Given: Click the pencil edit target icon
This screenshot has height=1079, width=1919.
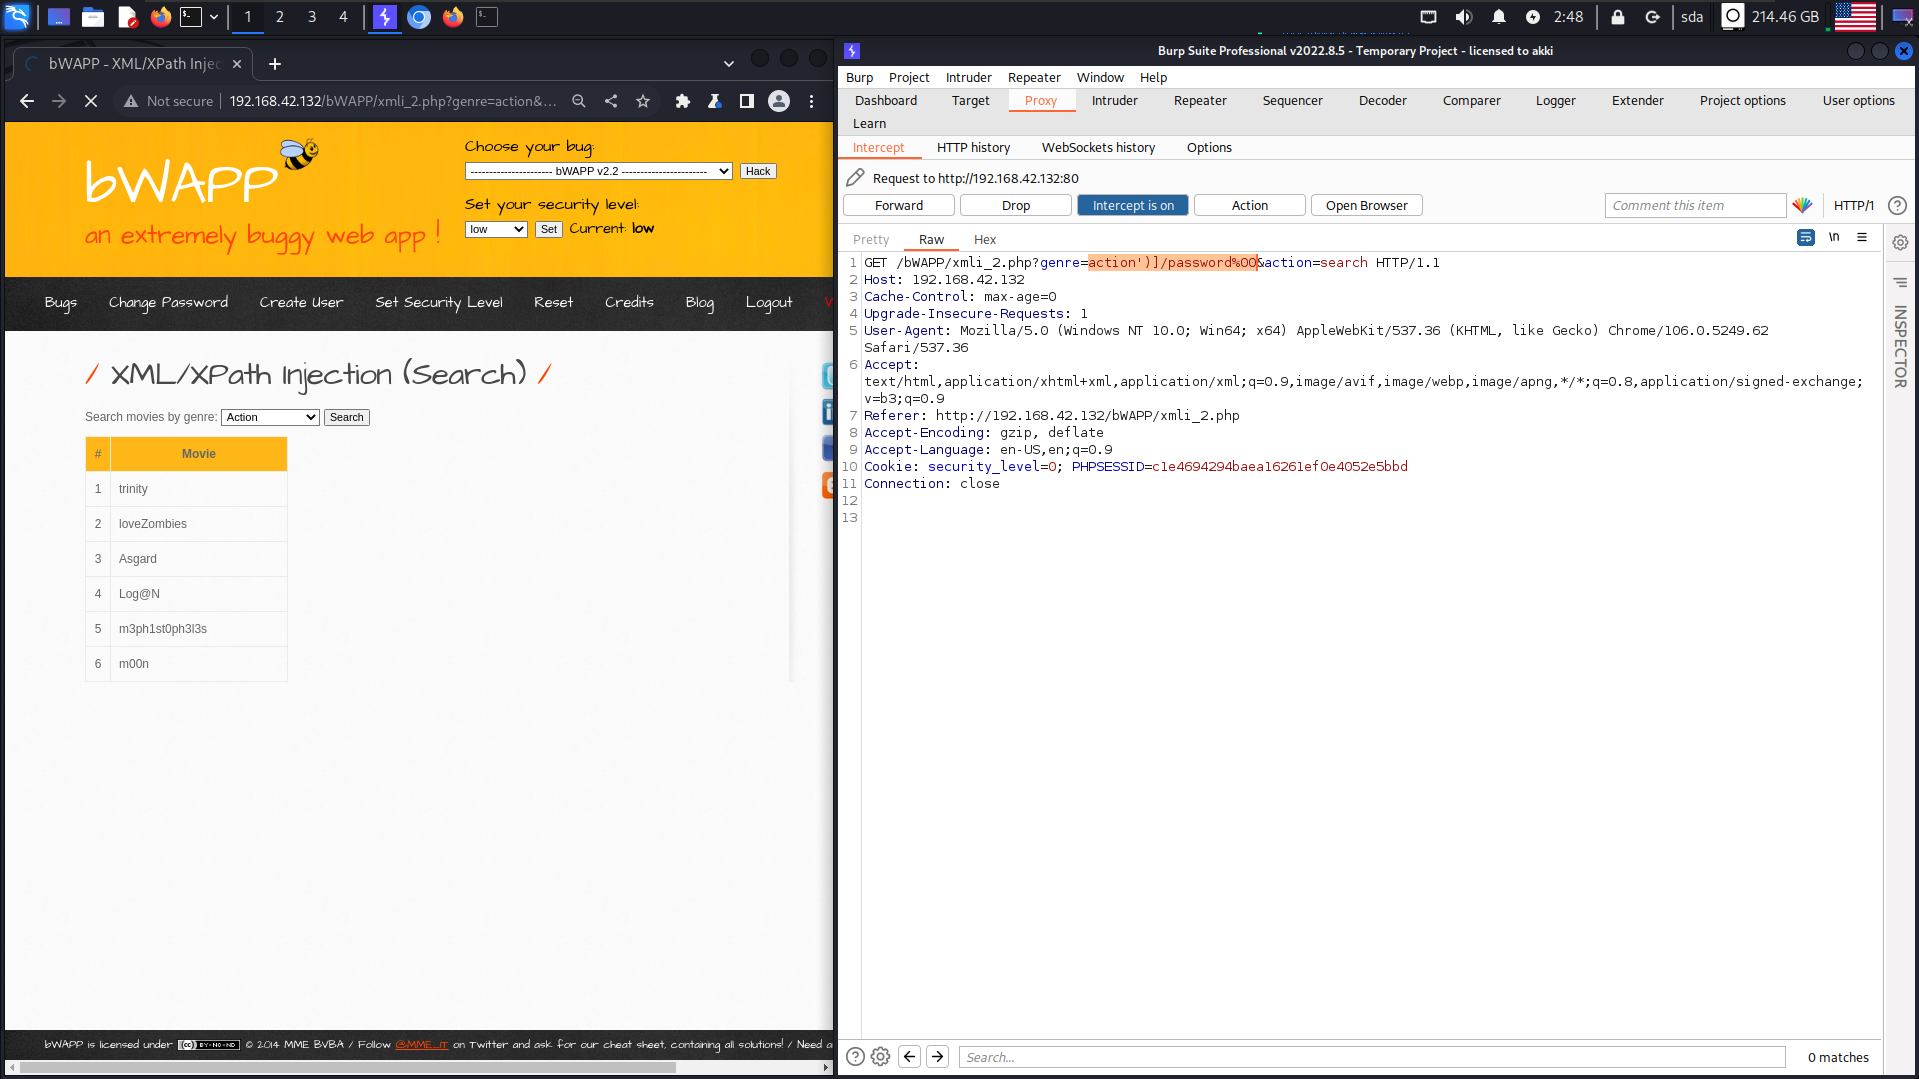Looking at the screenshot, I should pos(855,178).
